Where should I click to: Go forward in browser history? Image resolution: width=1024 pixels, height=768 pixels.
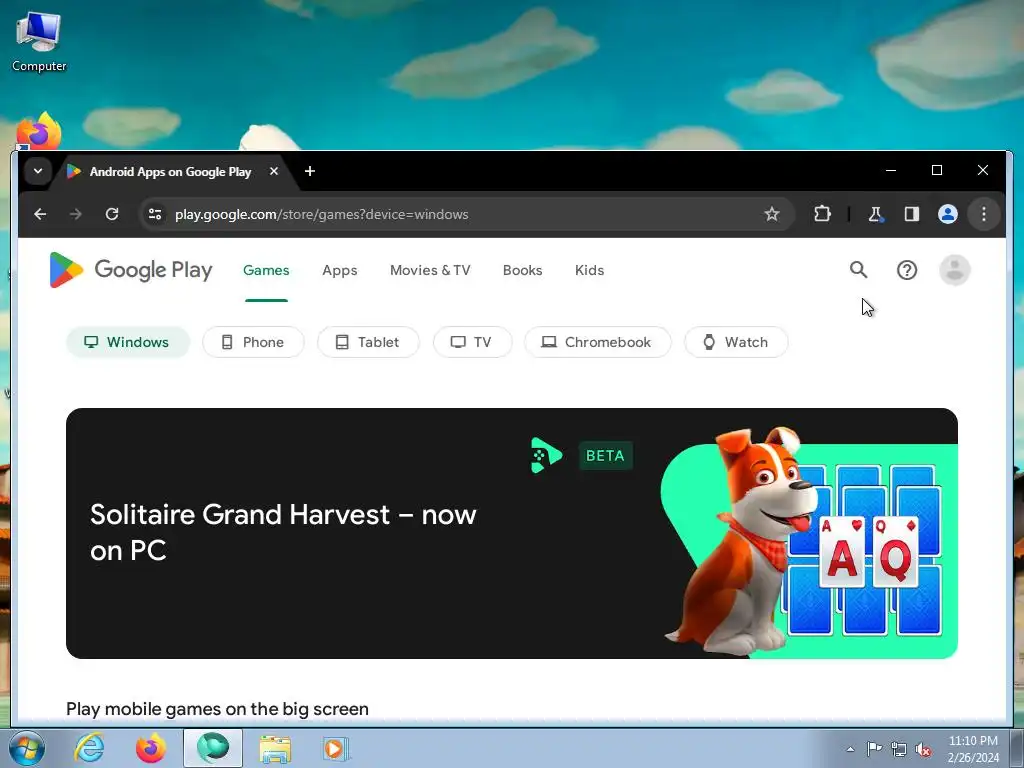coord(76,214)
